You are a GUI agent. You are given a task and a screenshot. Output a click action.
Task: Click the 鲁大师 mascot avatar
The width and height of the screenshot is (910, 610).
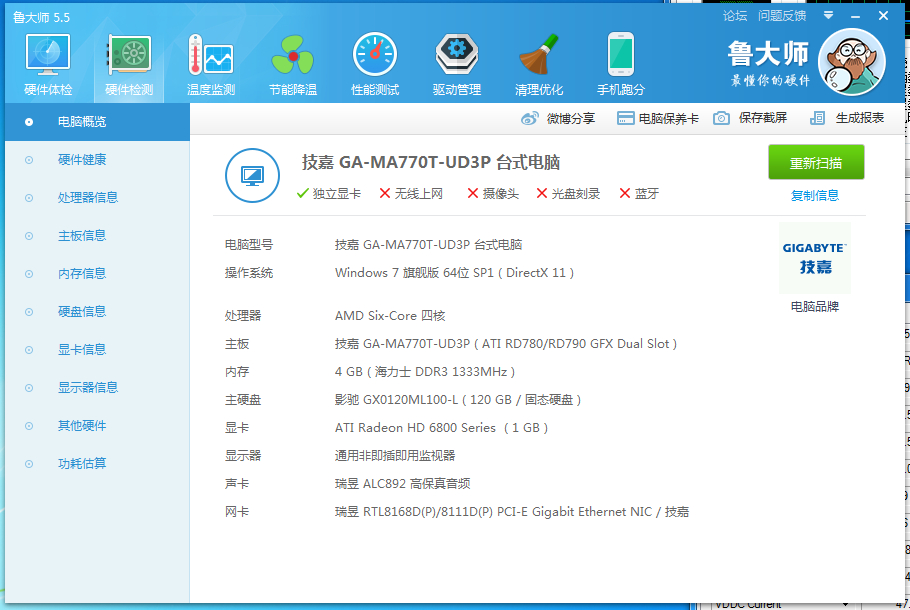(x=852, y=63)
